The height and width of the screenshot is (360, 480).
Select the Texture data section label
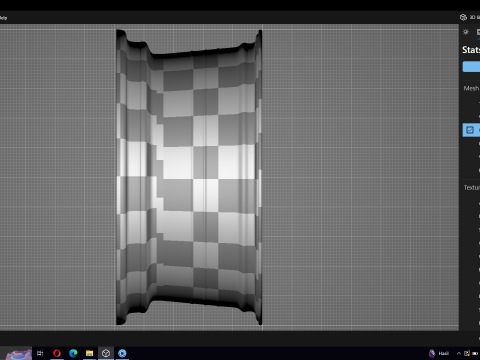[x=472, y=187]
